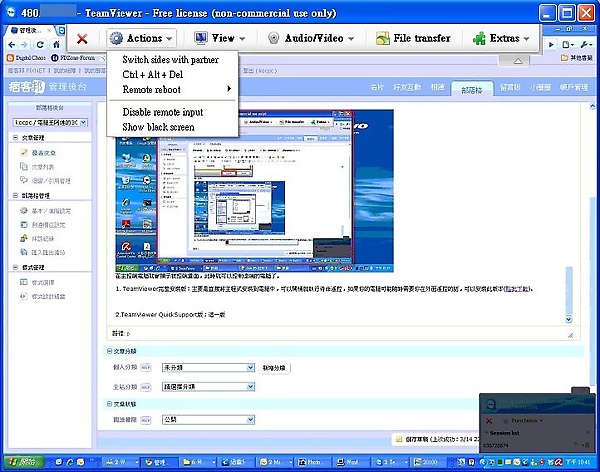Click the痞客邦 logo in header
This screenshot has width=600, height=472.
tap(27, 87)
